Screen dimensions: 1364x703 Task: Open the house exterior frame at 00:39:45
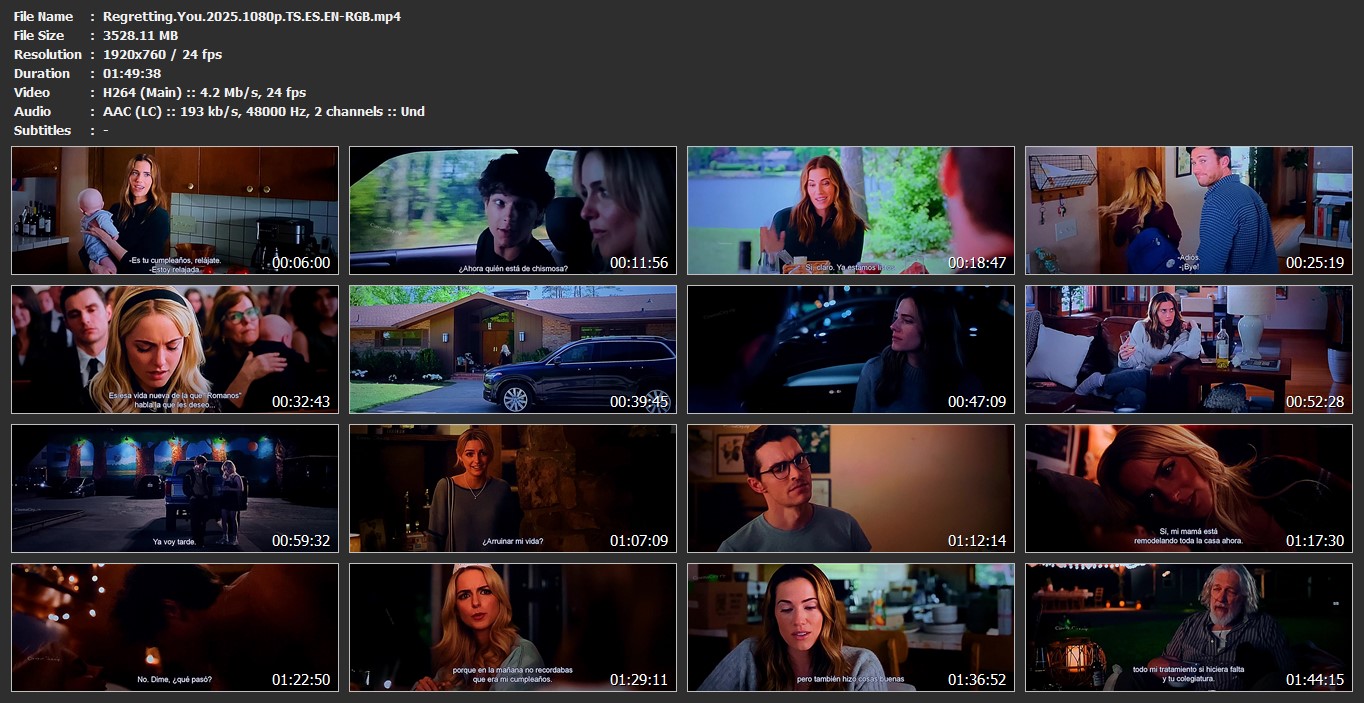(513, 350)
